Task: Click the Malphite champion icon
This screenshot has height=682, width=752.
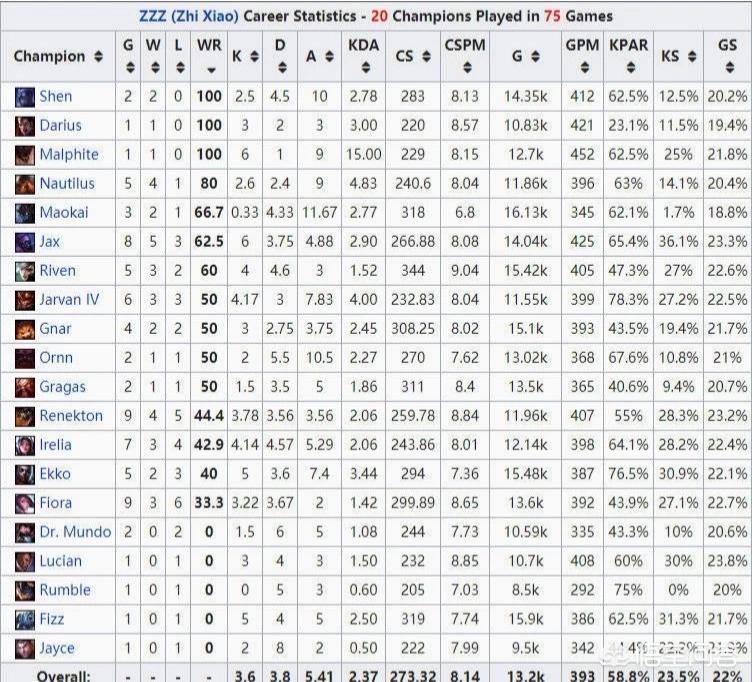Action: click(x=25, y=155)
